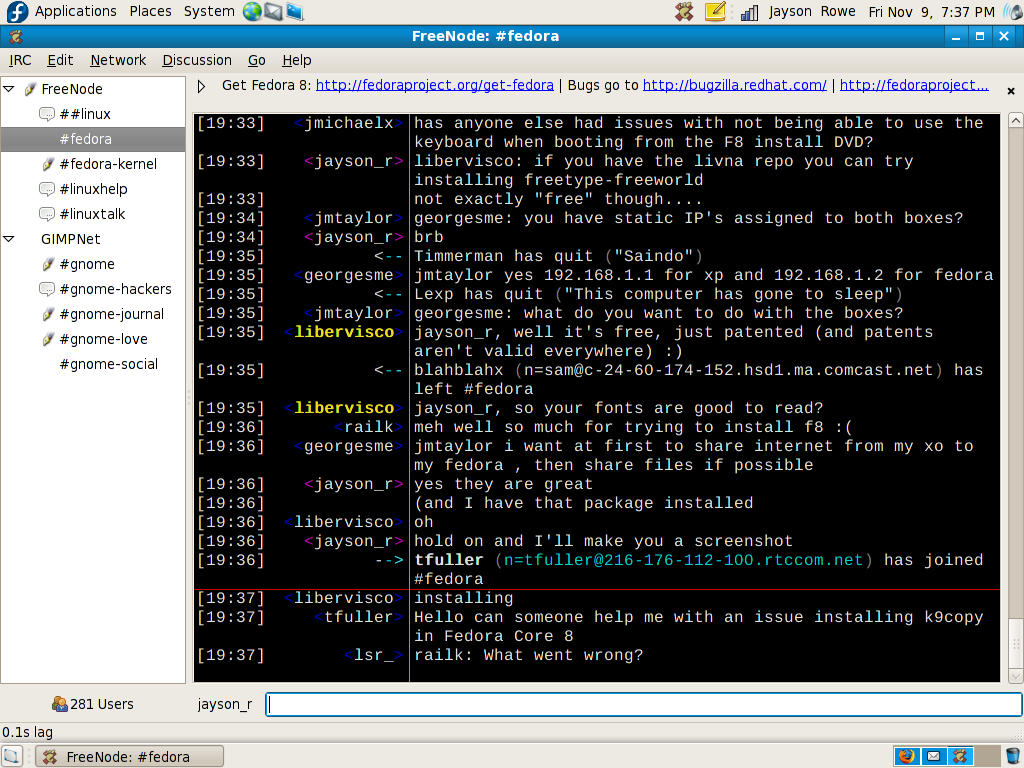Open the clock Fri Nov 9 calendar
Viewport: 1024px width, 768px height.
pos(931,12)
